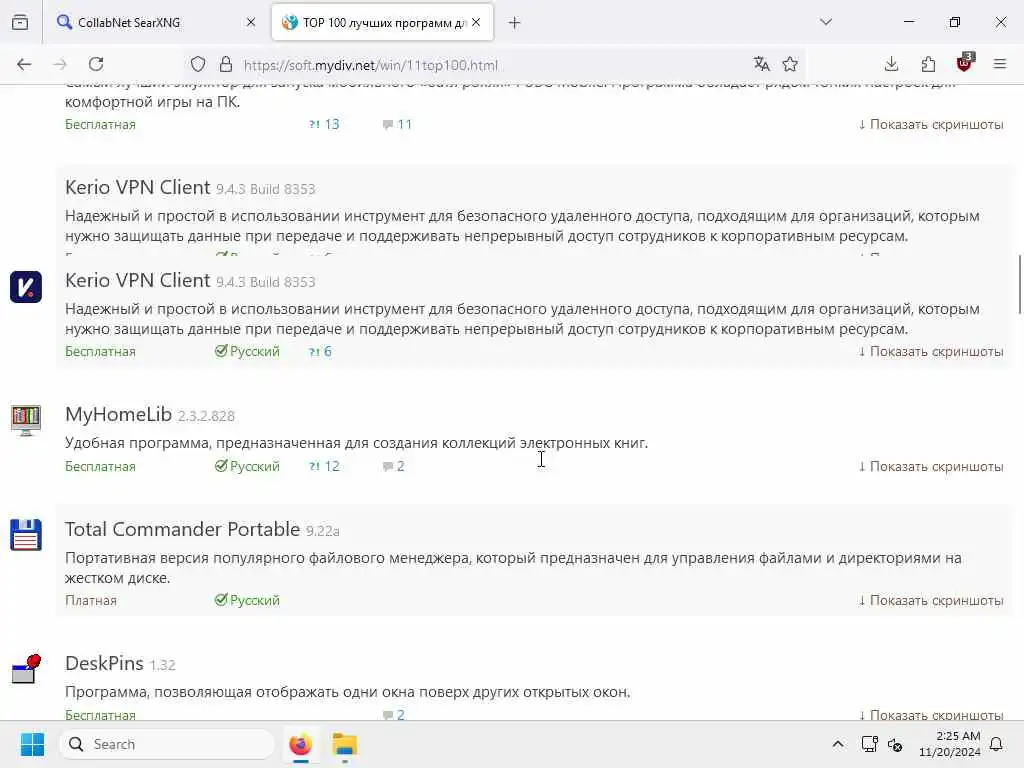The width and height of the screenshot is (1024, 768).
Task: Close the CollabNet SearXNG tab
Action: (x=251, y=22)
